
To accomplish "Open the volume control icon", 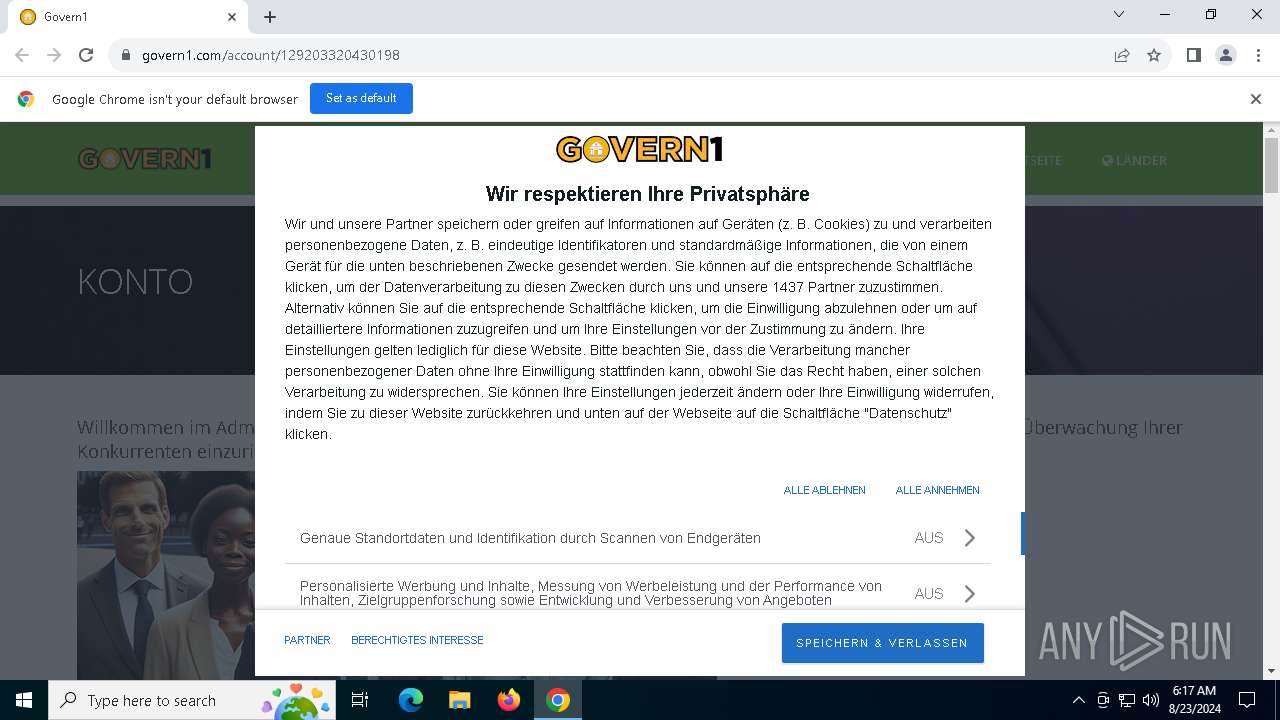I will click(x=1151, y=700).
